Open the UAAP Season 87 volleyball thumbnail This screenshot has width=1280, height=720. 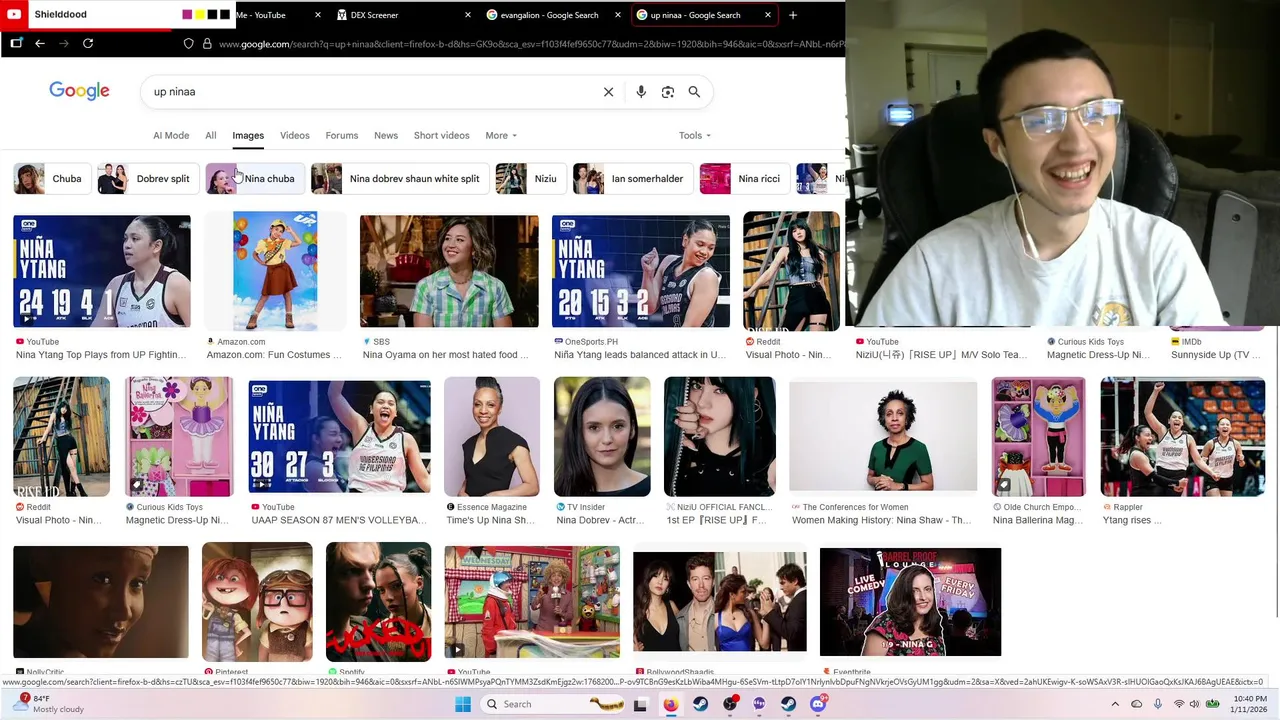pyautogui.click(x=339, y=436)
